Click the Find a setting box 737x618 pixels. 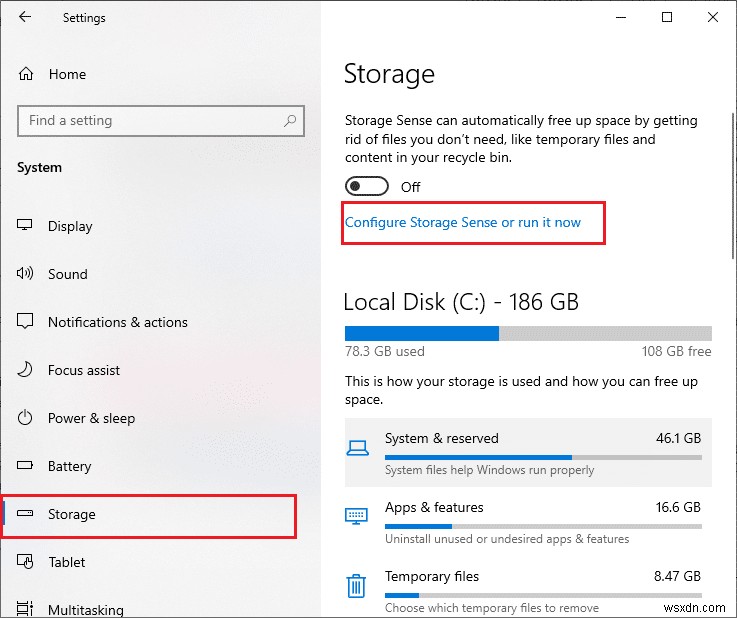pyautogui.click(x=150, y=121)
